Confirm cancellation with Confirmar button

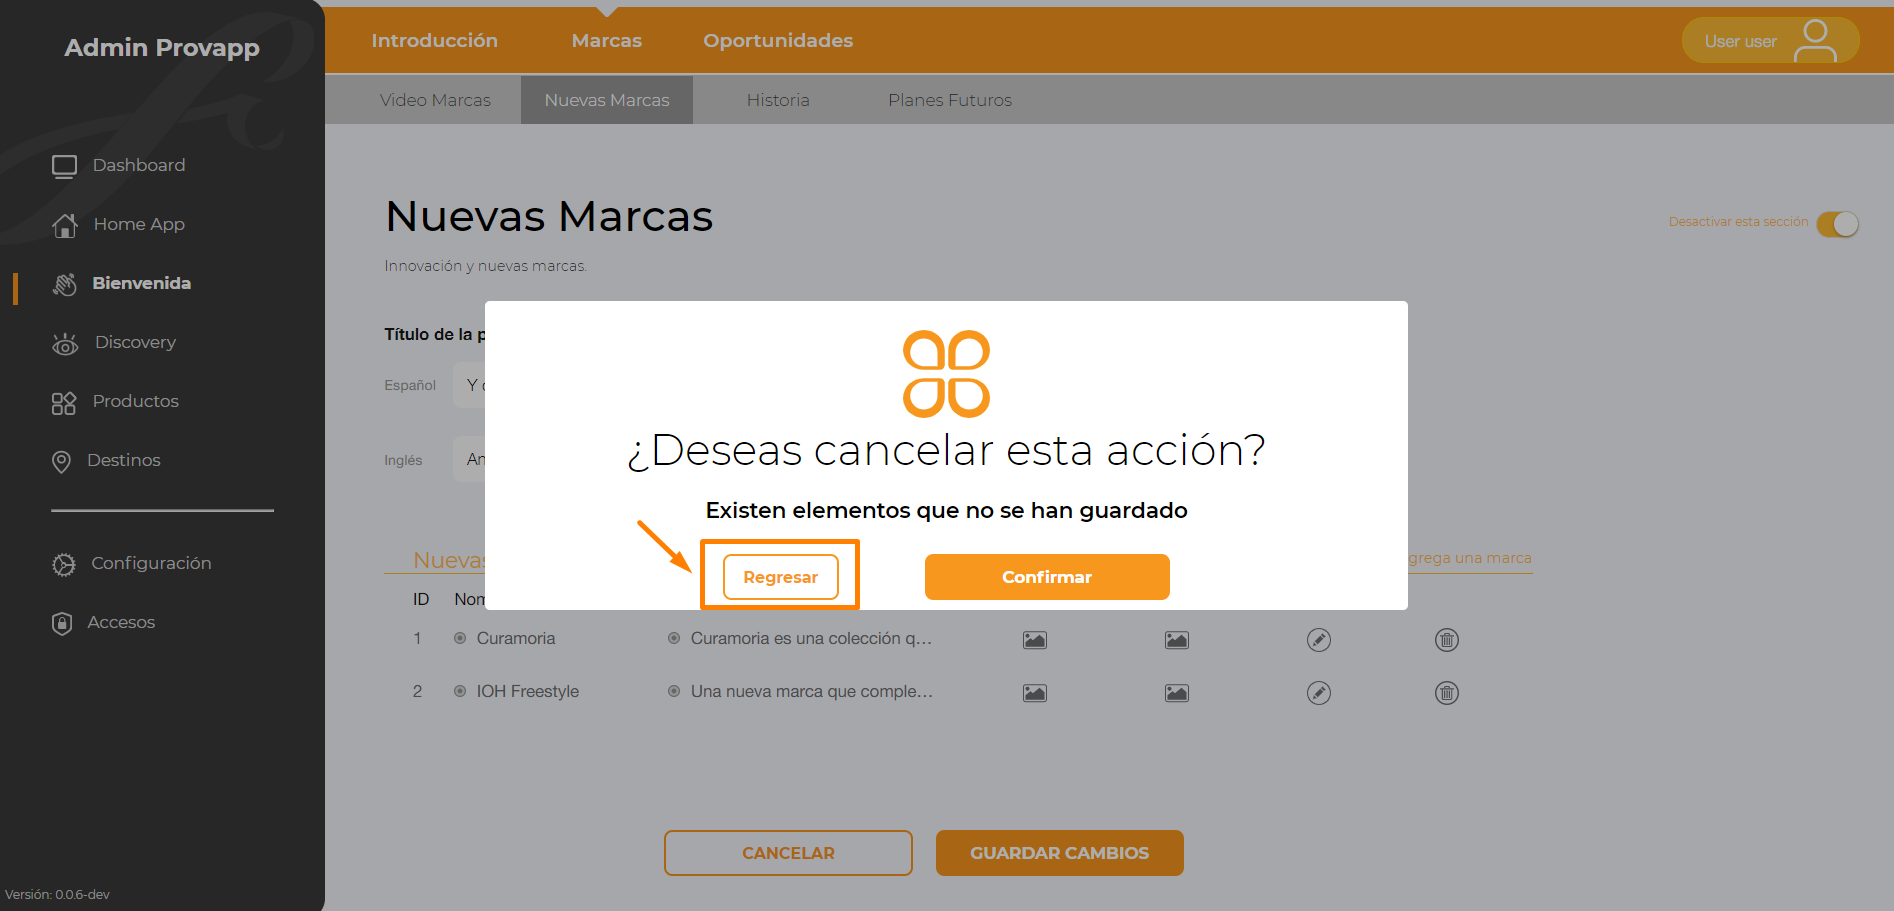1047,577
